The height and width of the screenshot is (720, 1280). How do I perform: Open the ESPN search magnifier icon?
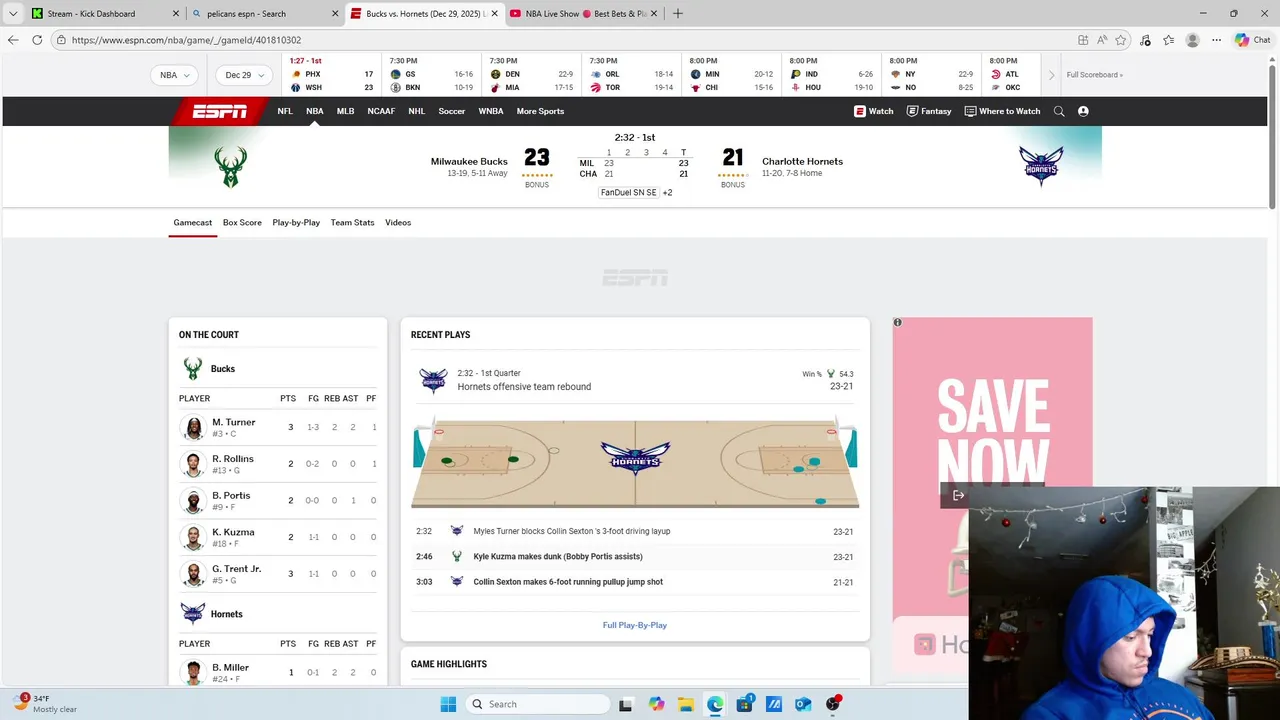(x=1059, y=111)
